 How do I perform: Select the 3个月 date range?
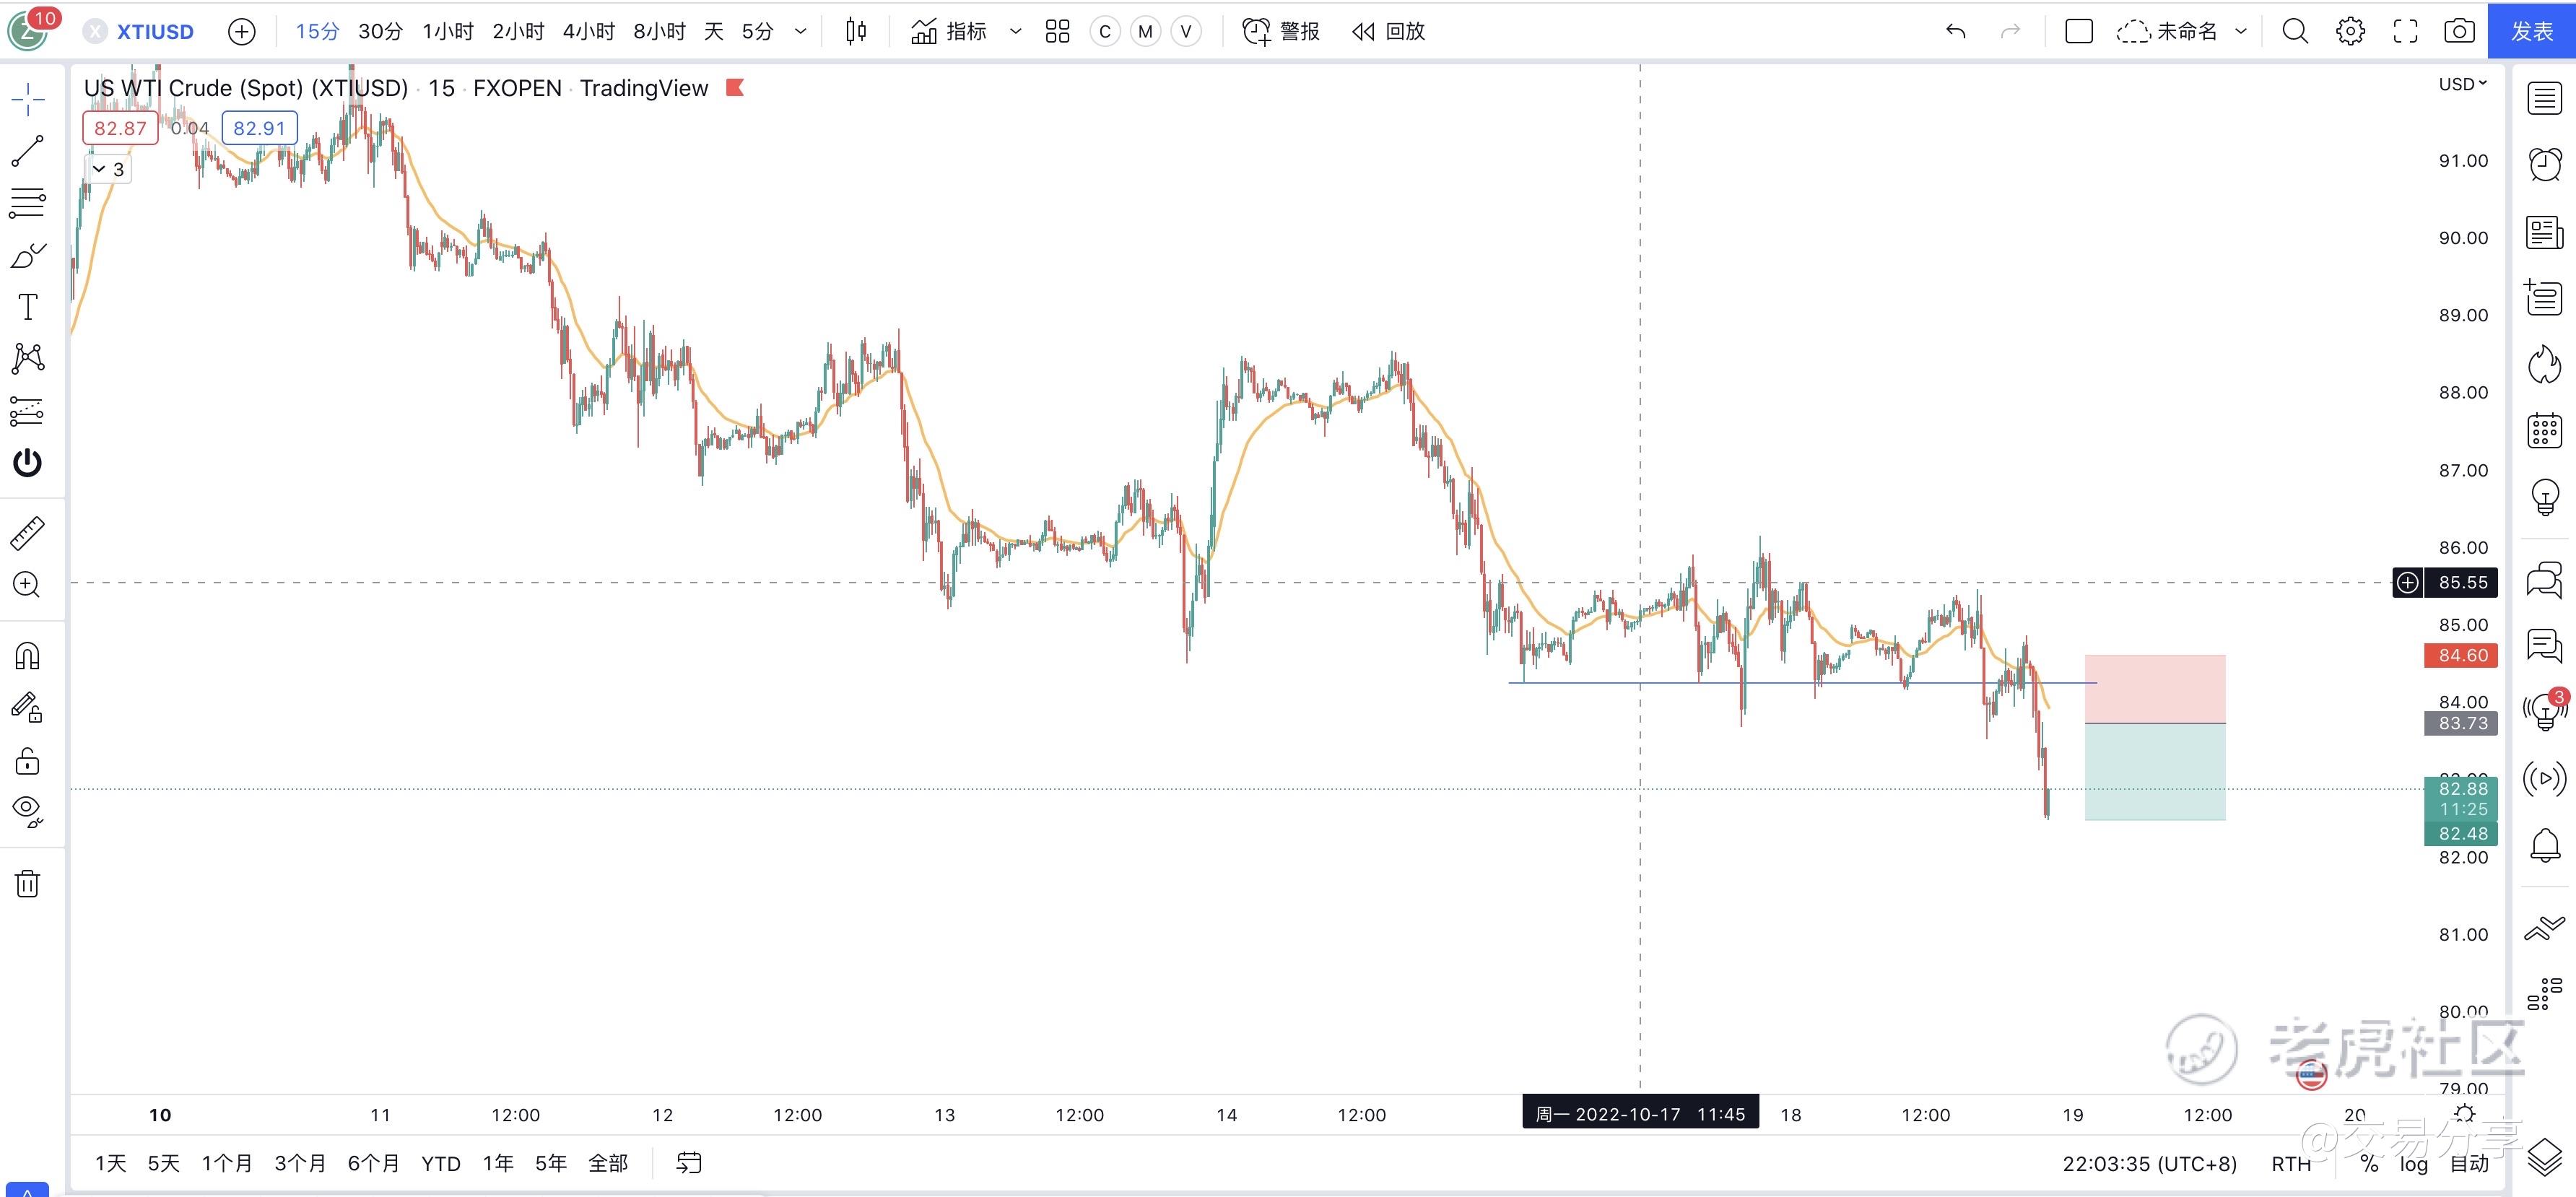(300, 1163)
